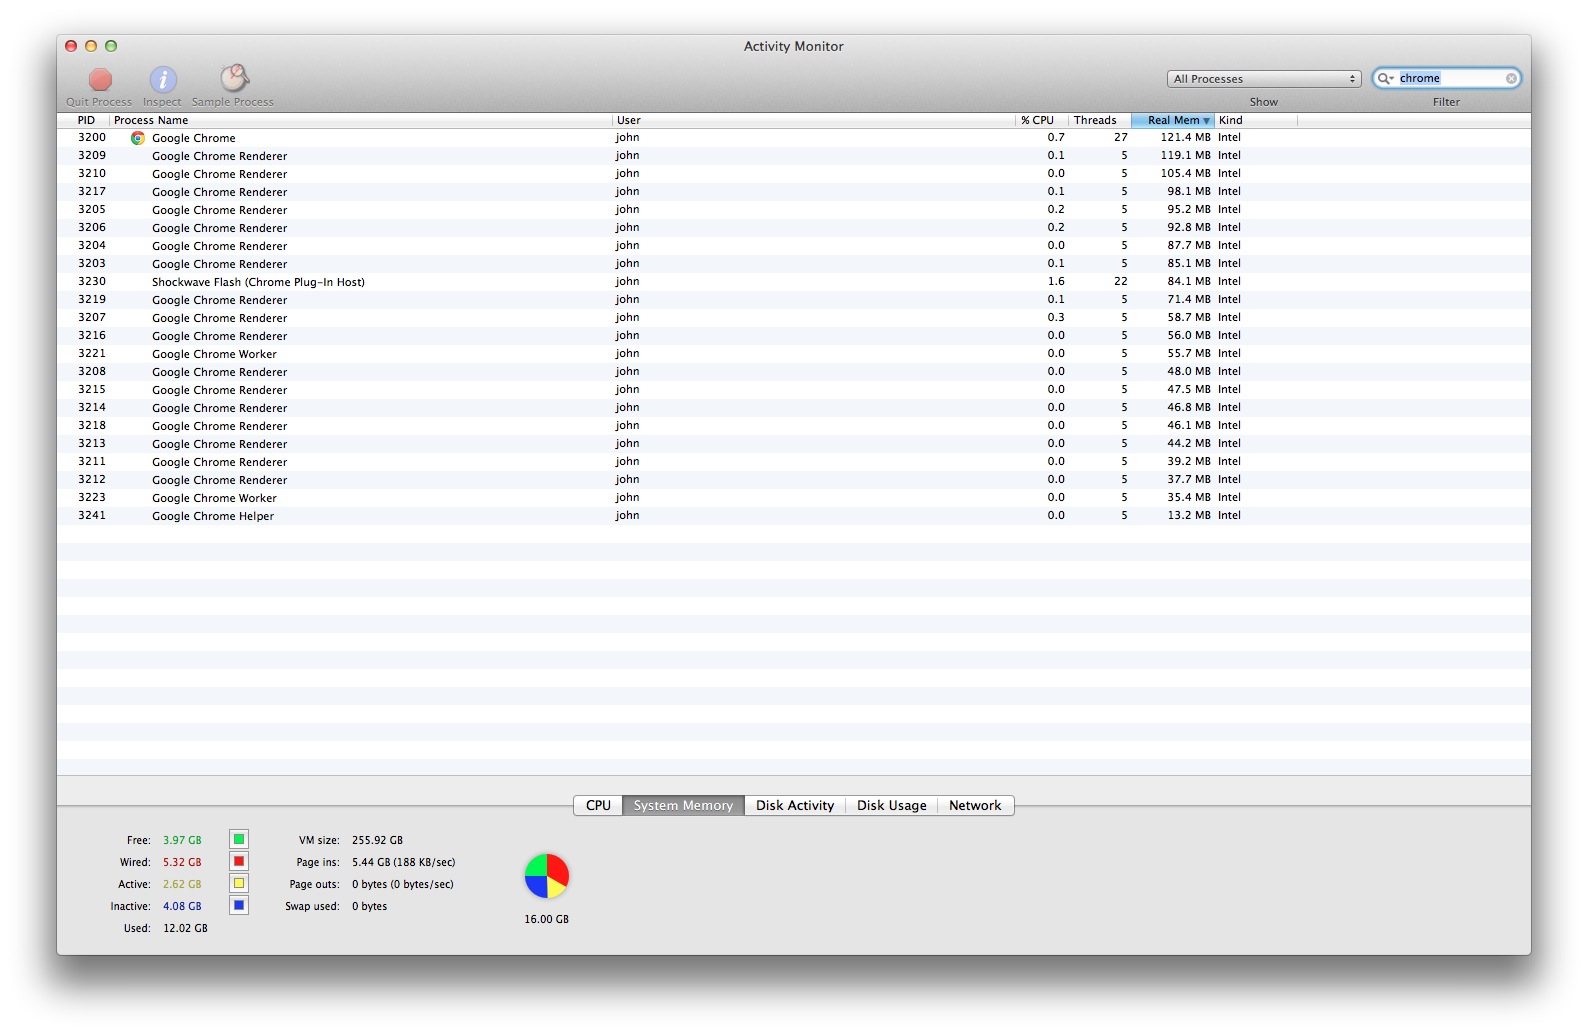The image size is (1588, 1034).
Task: Open the Network tab
Action: tap(975, 805)
